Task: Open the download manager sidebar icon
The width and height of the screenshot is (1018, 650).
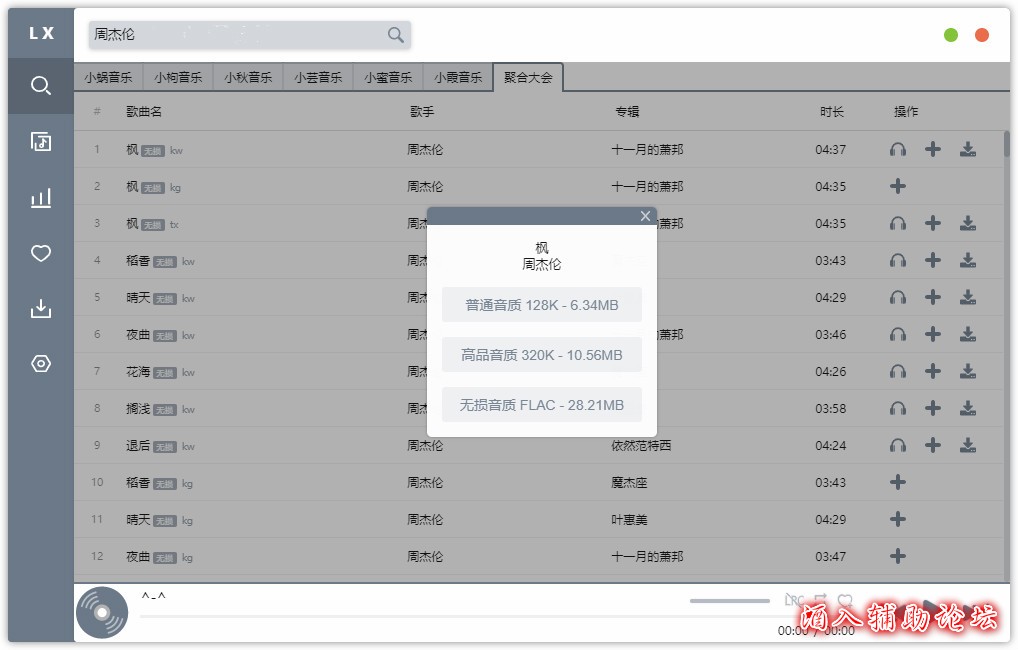Action: coord(40,309)
